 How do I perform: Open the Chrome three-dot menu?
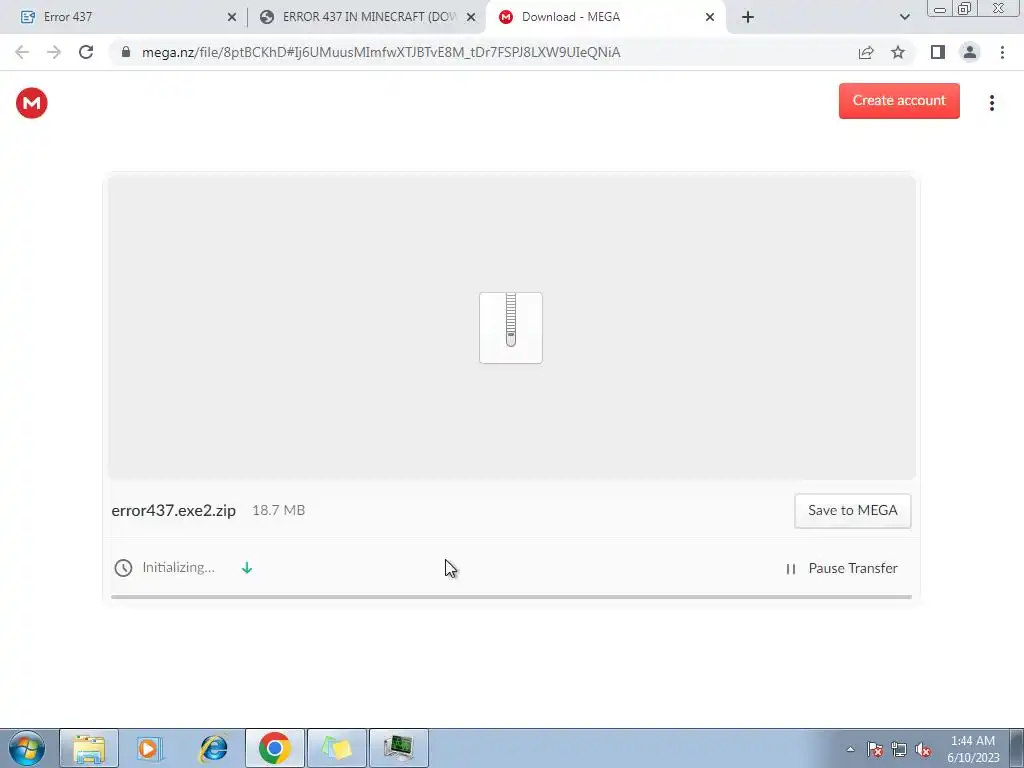coord(1002,52)
